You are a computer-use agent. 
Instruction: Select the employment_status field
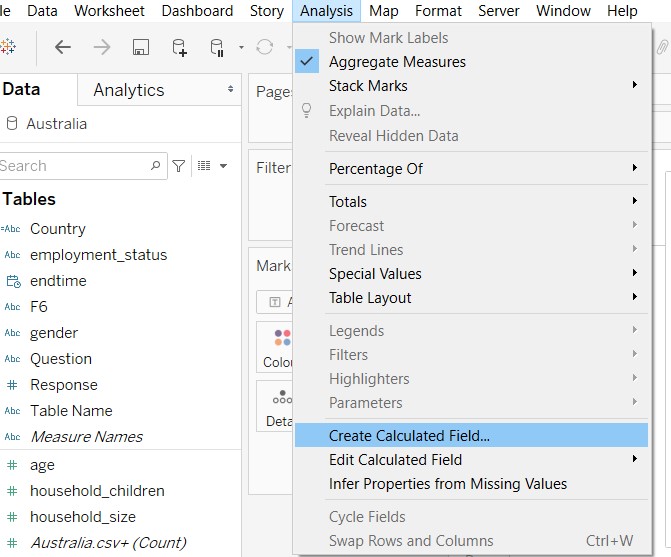pyautogui.click(x=98, y=255)
